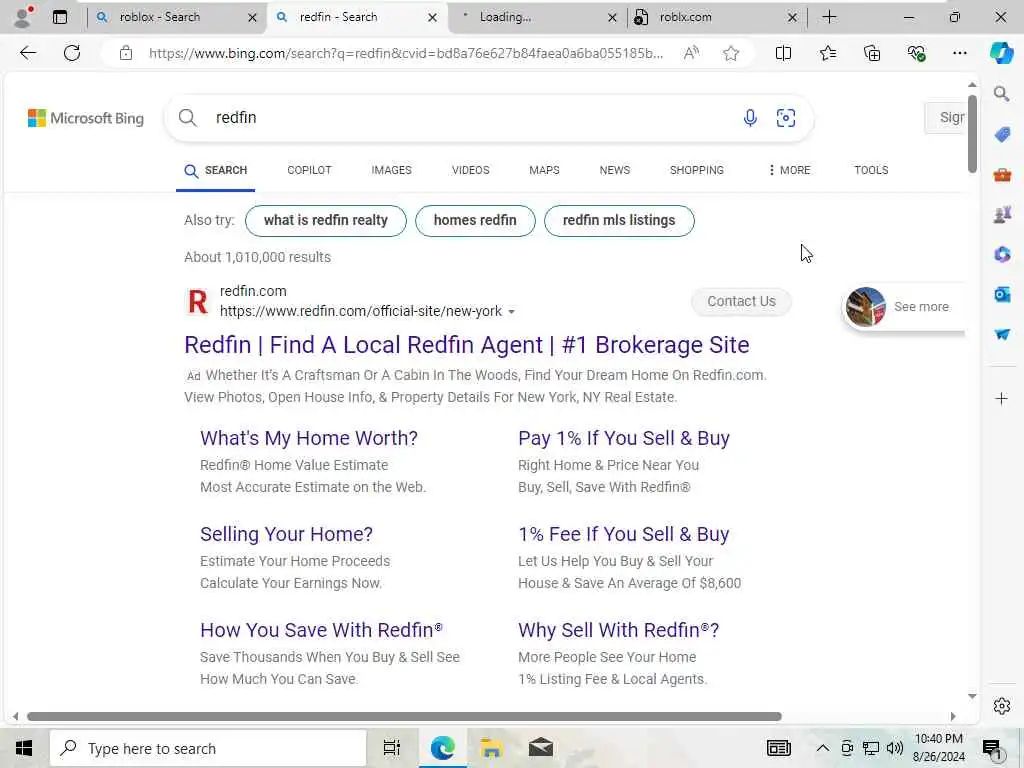Open the sidebar Shopping tag icon
The height and width of the screenshot is (768, 1024).
[x=1002, y=135]
